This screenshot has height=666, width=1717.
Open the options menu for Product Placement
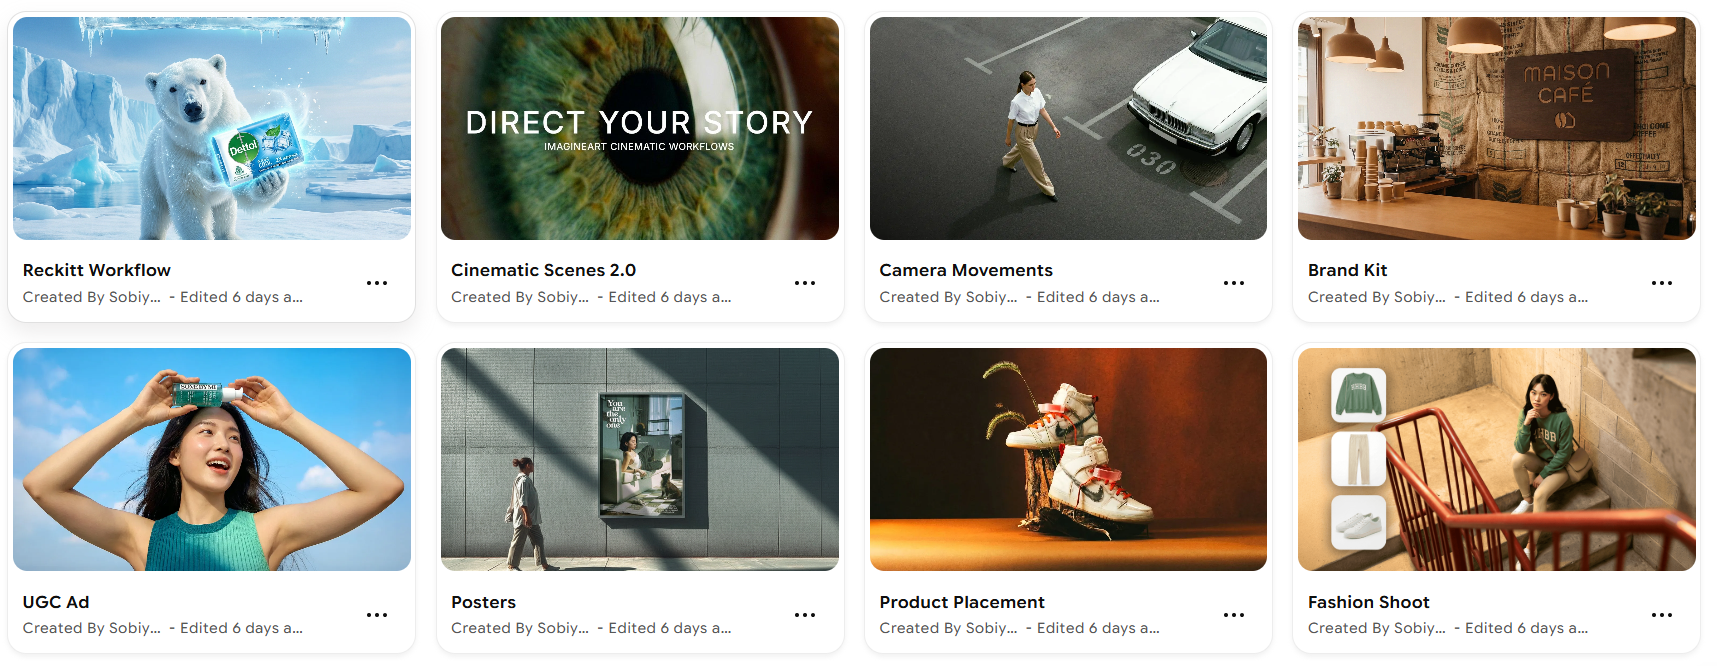pos(1234,614)
